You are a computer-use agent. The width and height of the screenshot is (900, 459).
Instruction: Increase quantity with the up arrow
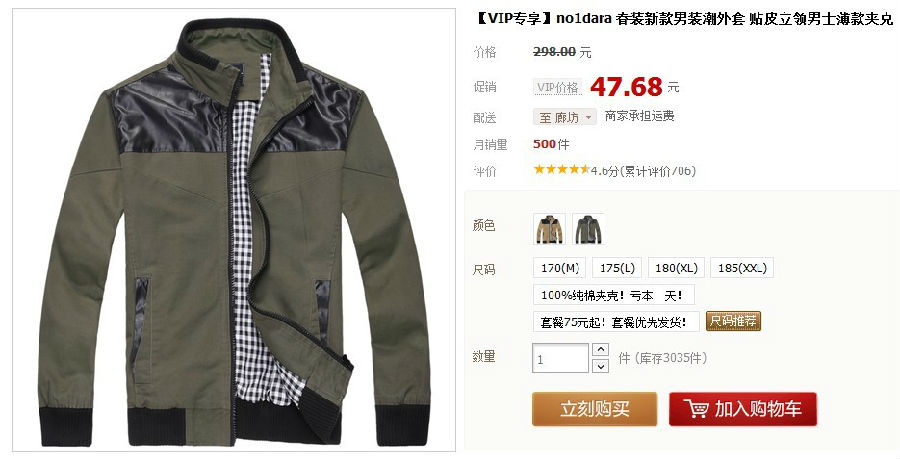pyautogui.click(x=600, y=349)
